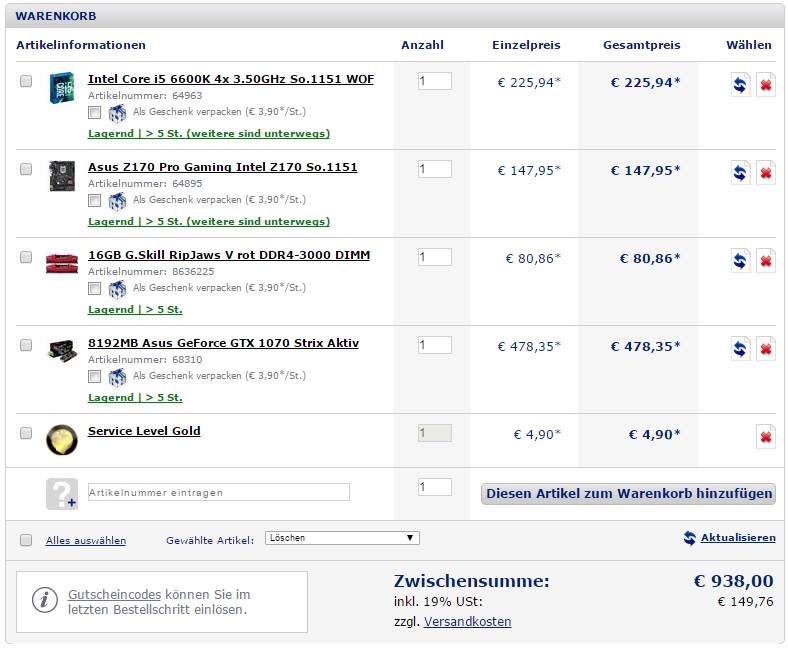The height and width of the screenshot is (648, 788).
Task: Click the gift wrap icon for GTX 1070
Action: tap(117, 377)
